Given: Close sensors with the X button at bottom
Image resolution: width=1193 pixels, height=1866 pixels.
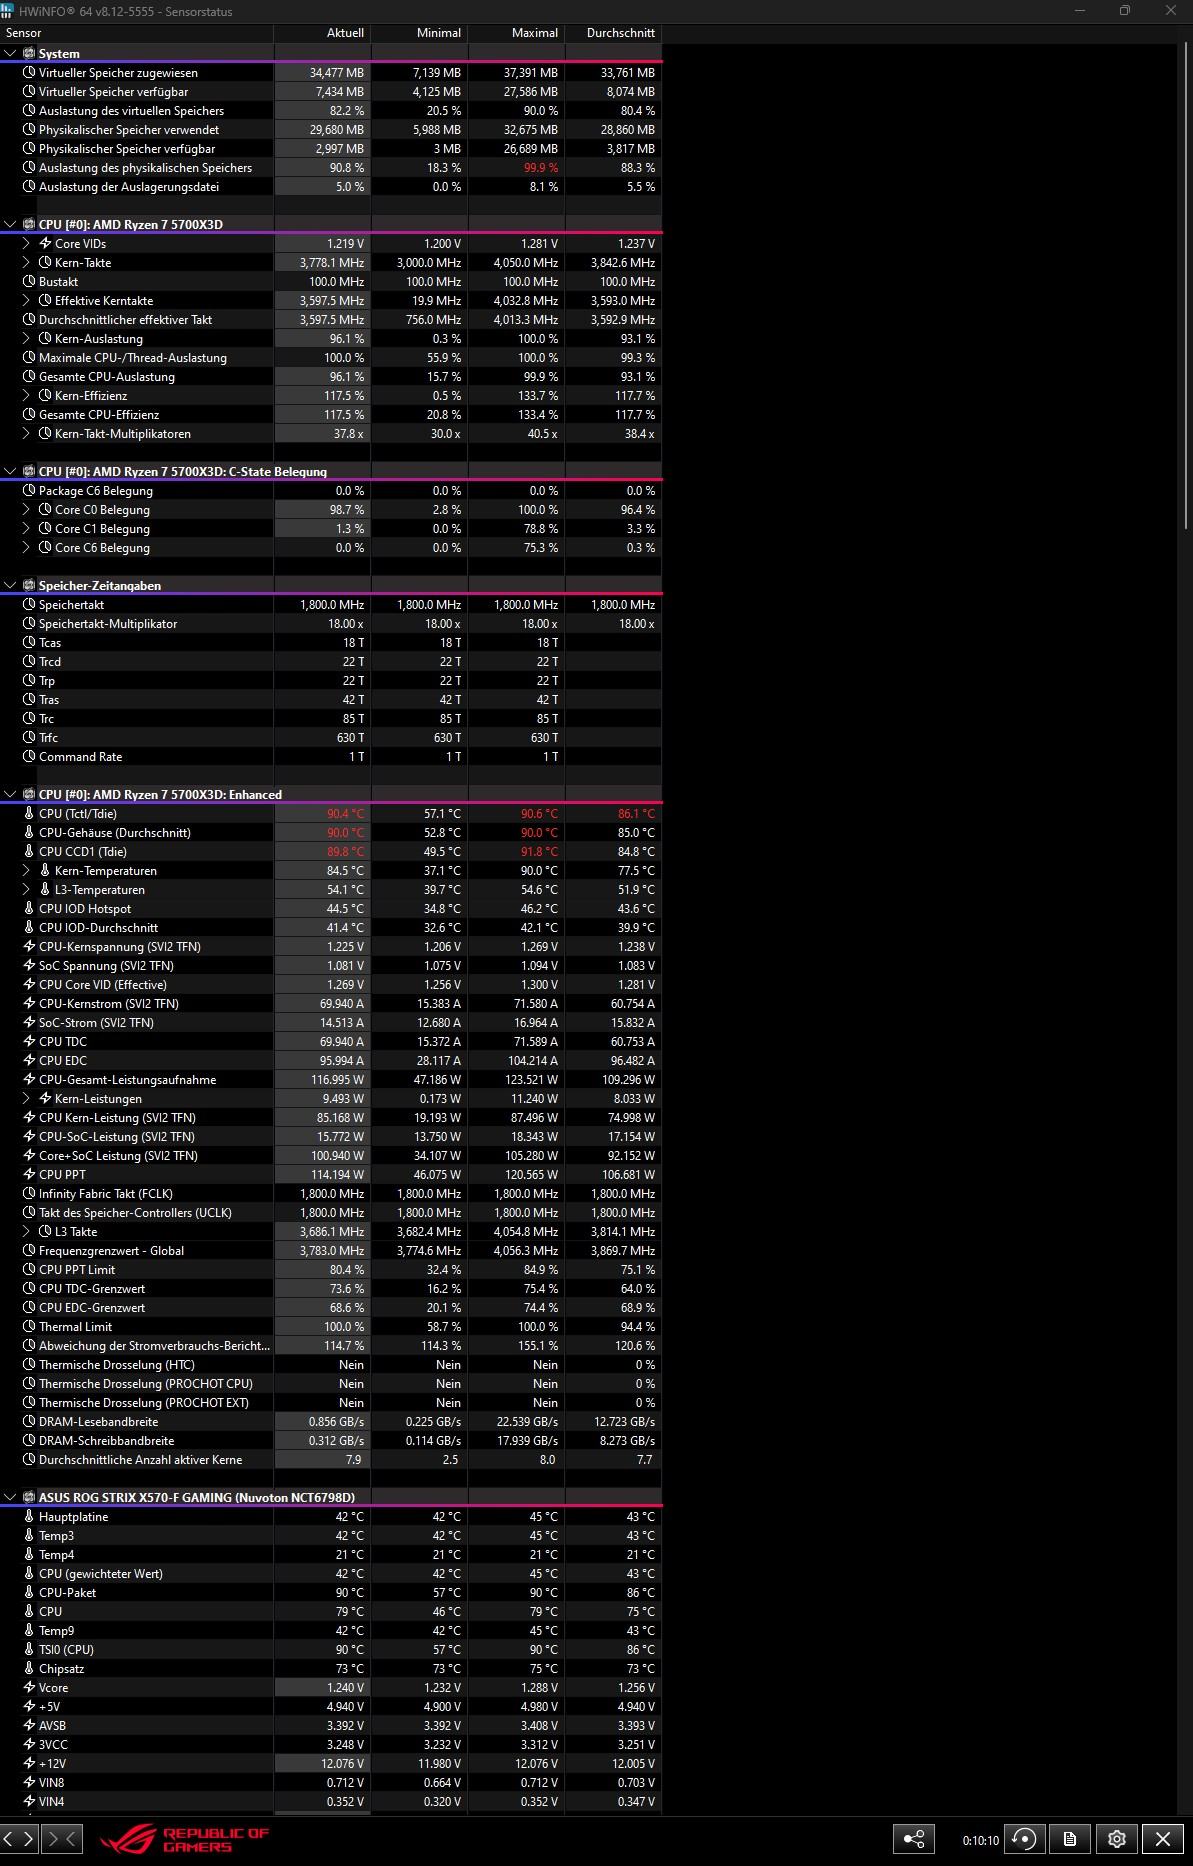Looking at the screenshot, I should [1162, 1838].
